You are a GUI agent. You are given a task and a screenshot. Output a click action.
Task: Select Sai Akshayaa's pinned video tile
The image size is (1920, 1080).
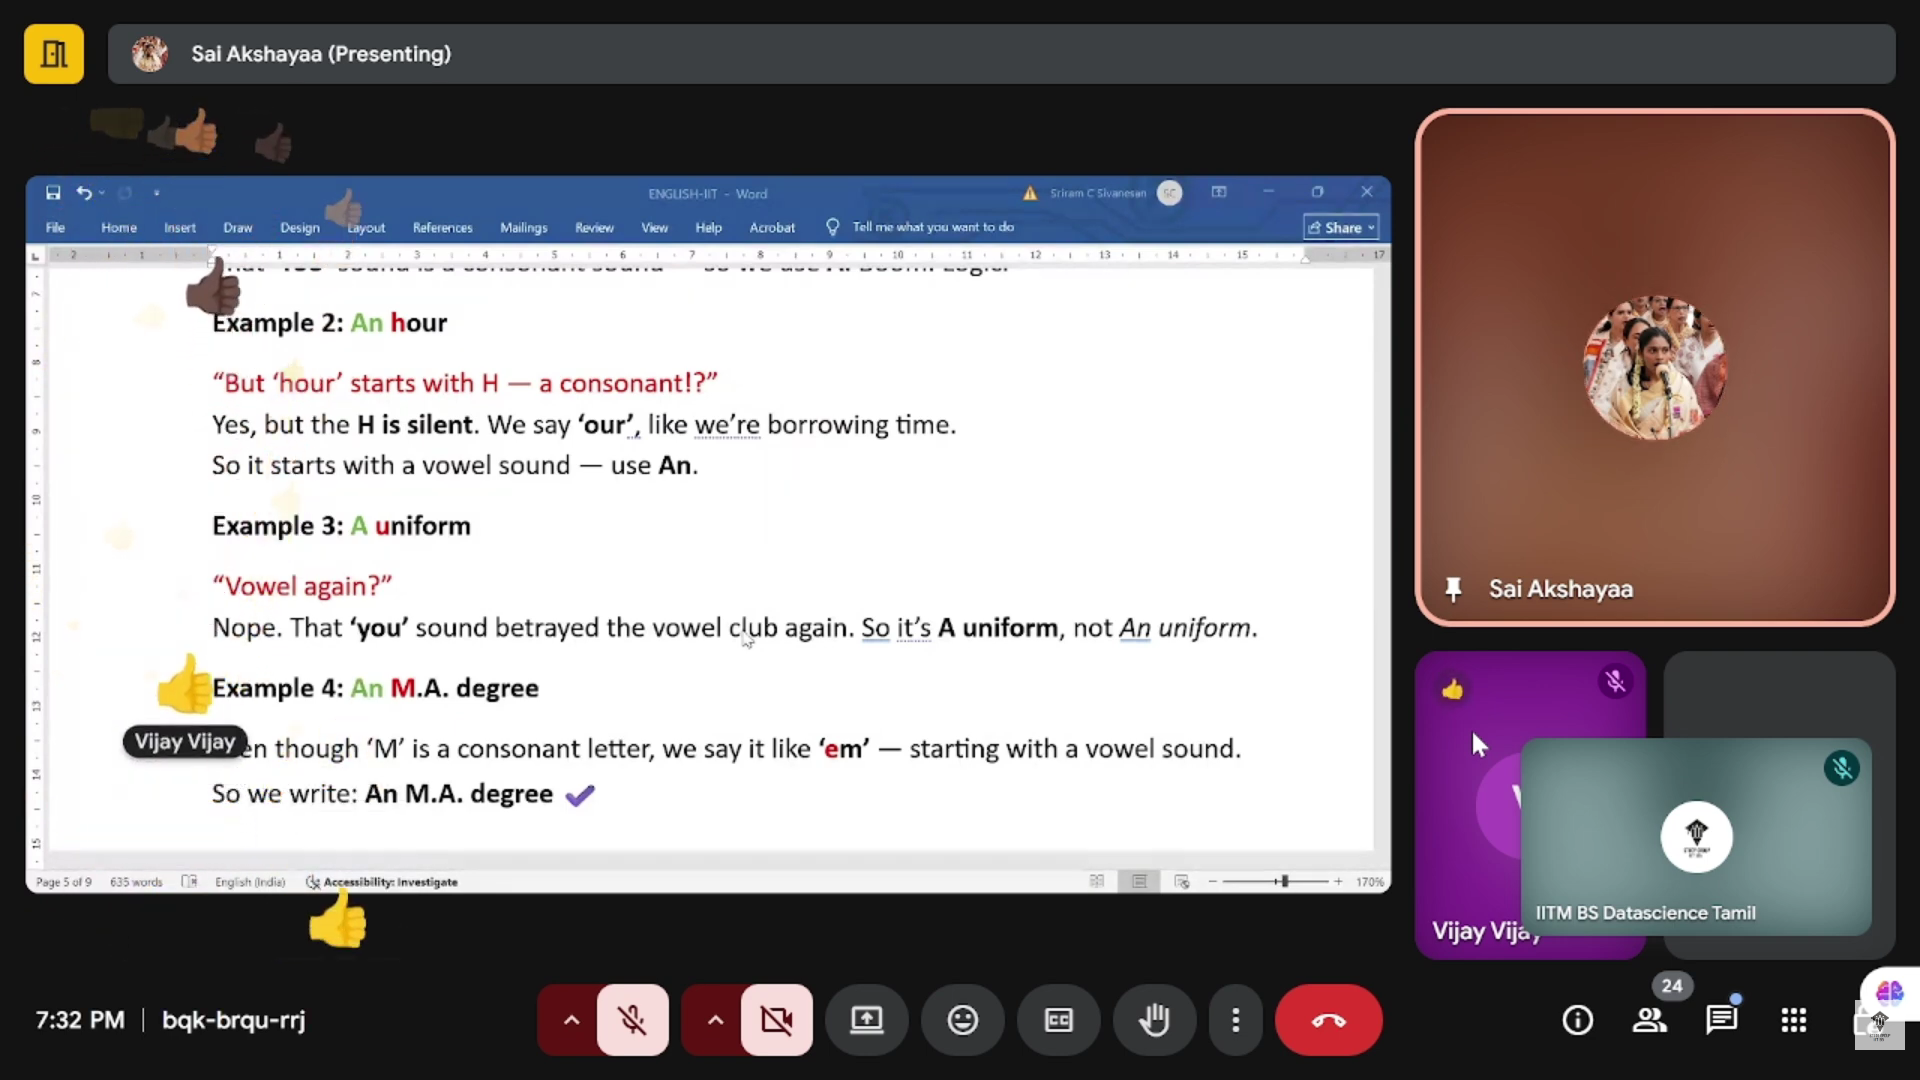point(1654,367)
